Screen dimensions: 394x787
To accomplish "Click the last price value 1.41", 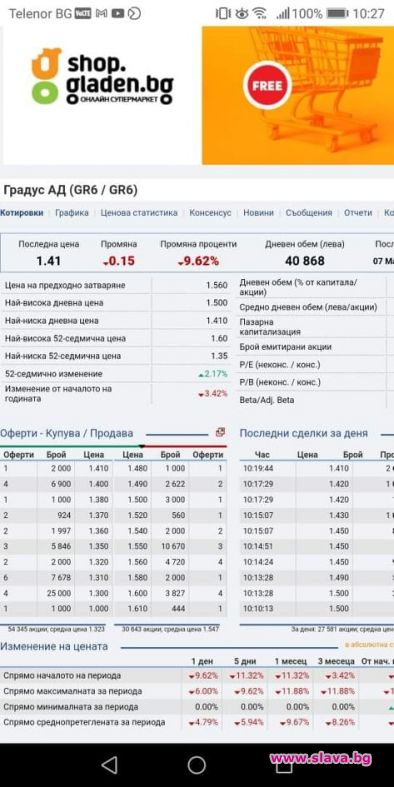I will pos(49,261).
